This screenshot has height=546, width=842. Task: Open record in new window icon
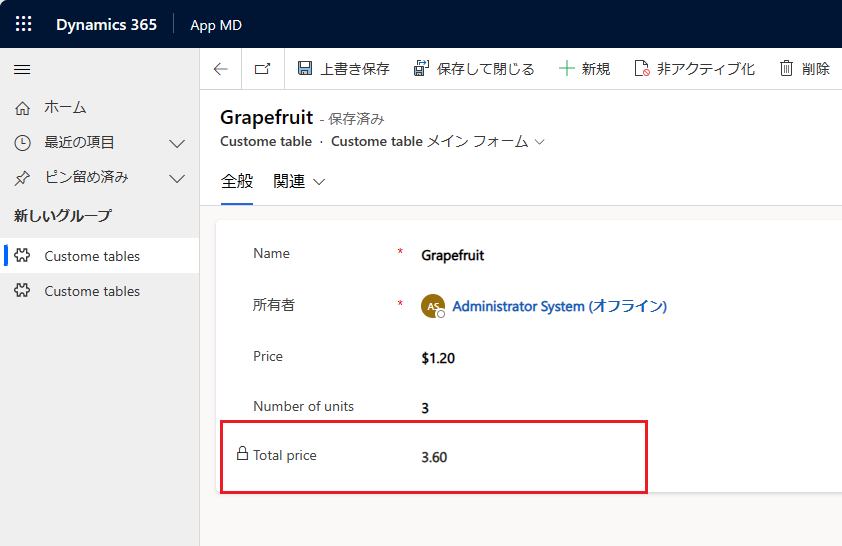(263, 69)
